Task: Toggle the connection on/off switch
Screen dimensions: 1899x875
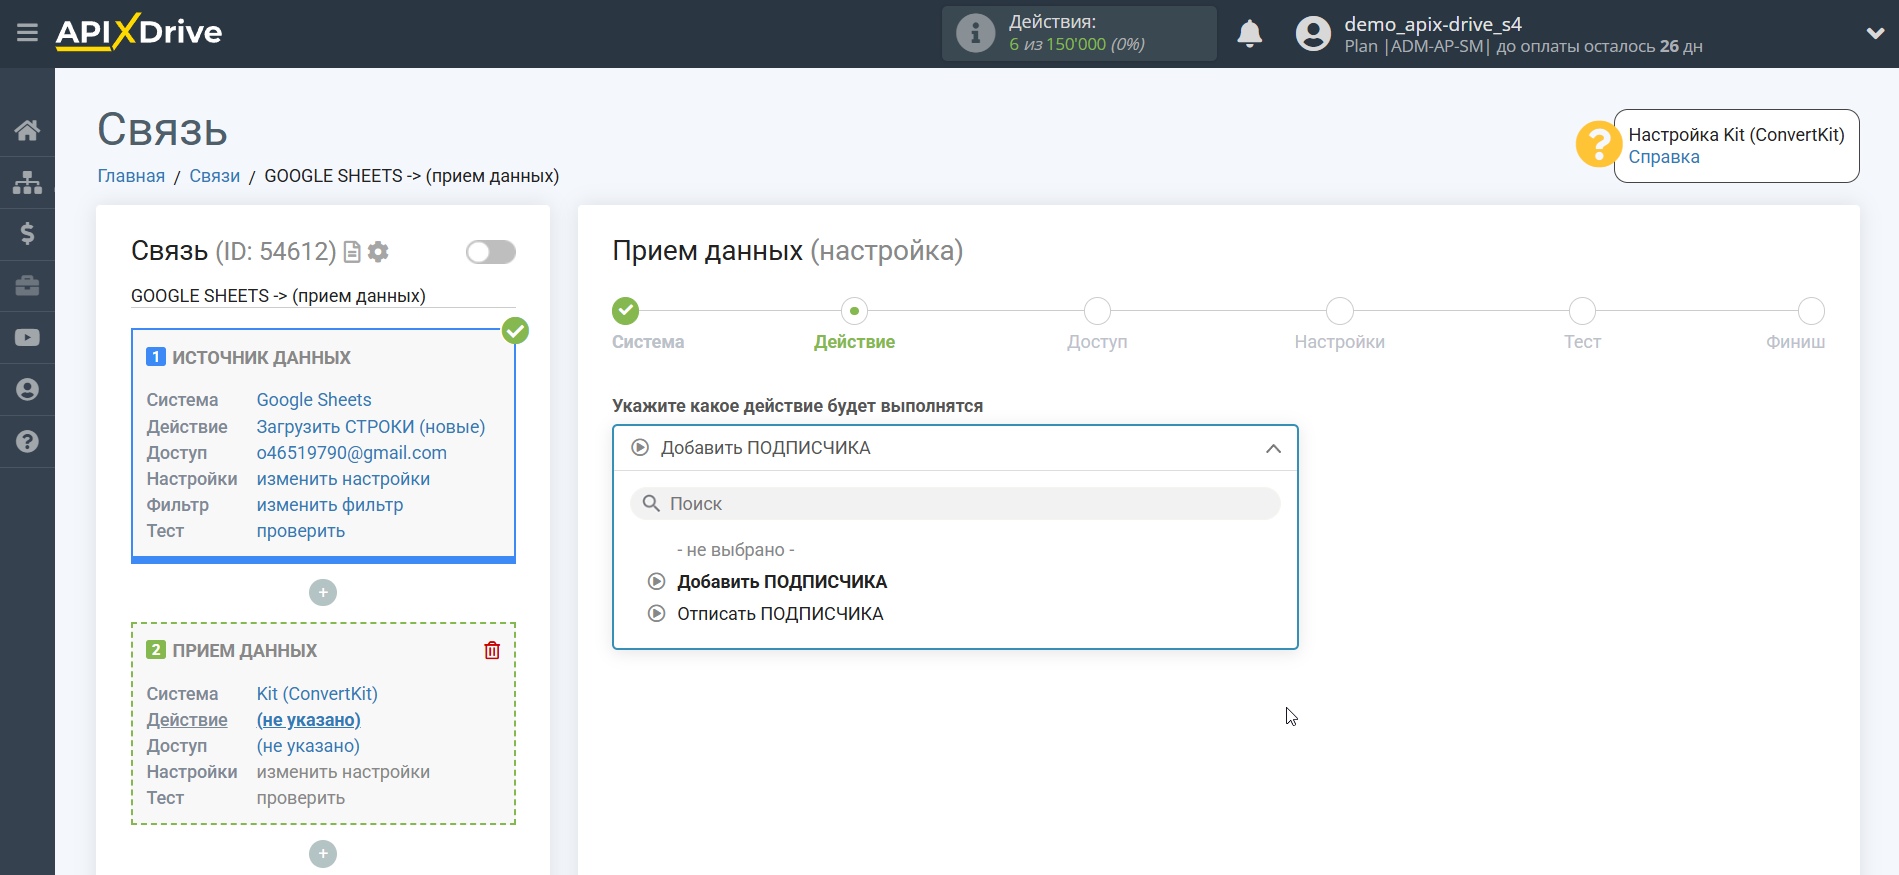Action: point(490,252)
